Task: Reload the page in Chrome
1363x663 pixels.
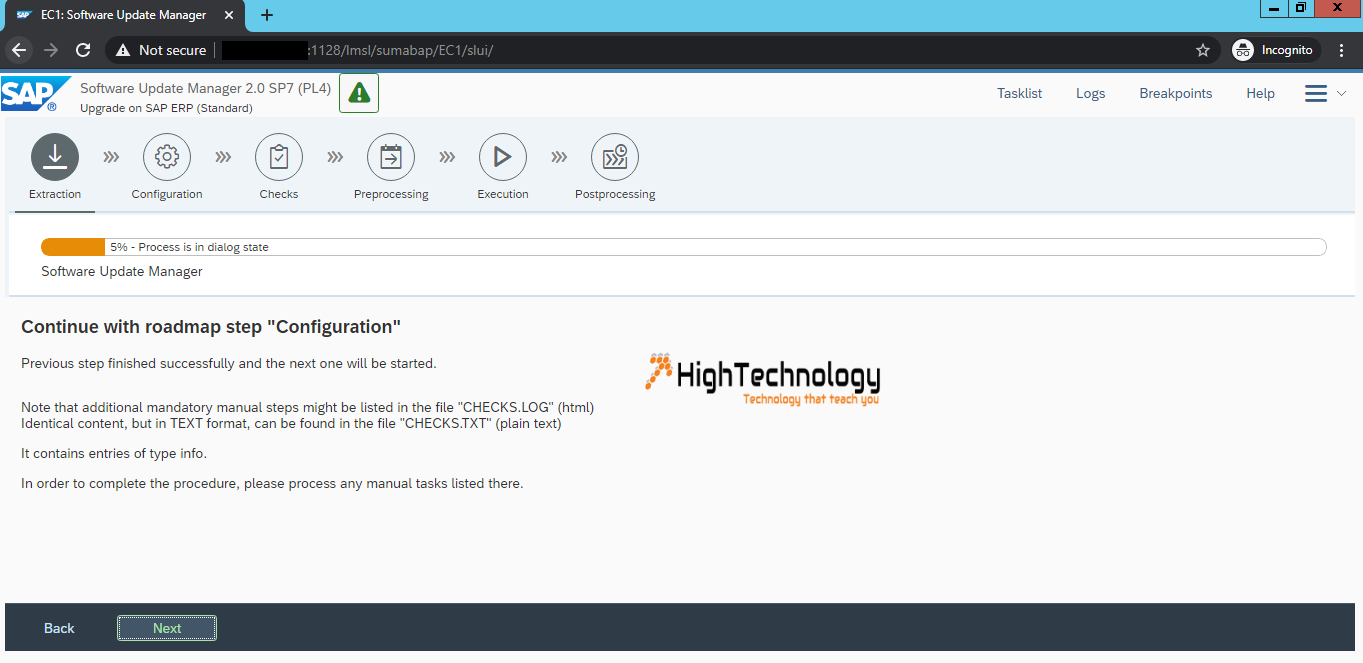Action: click(84, 50)
